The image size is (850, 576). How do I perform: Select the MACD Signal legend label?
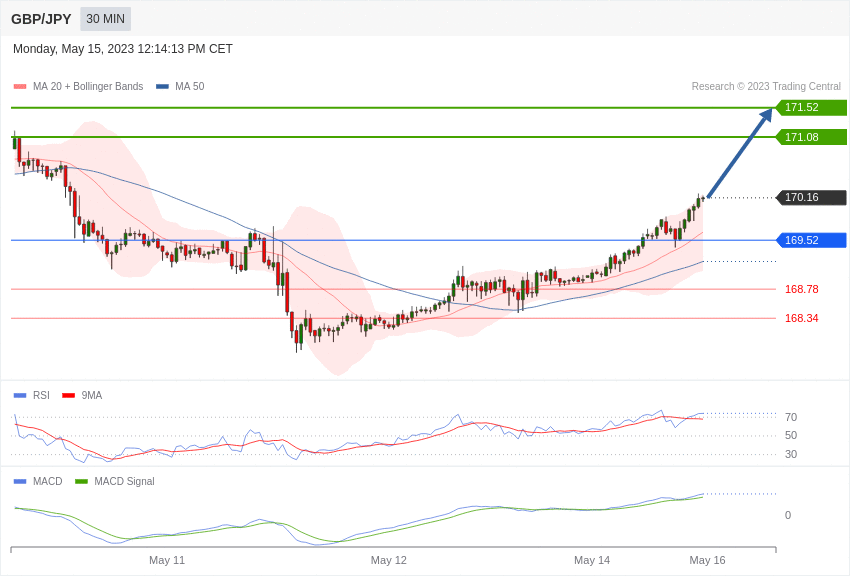coord(124,482)
